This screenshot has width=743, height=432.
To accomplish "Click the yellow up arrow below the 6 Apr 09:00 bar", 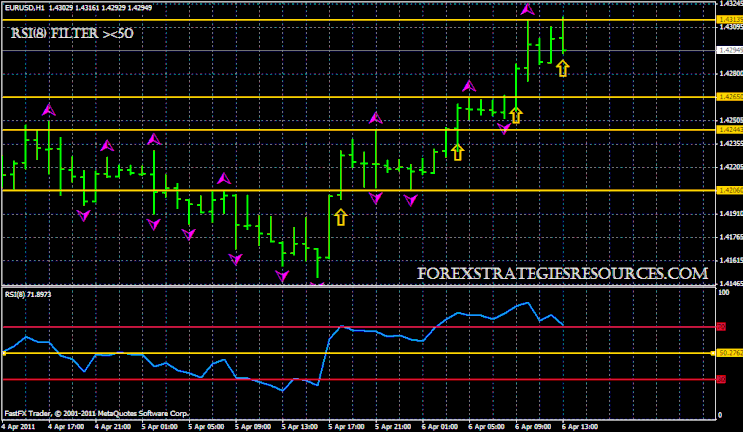I will (516, 115).
